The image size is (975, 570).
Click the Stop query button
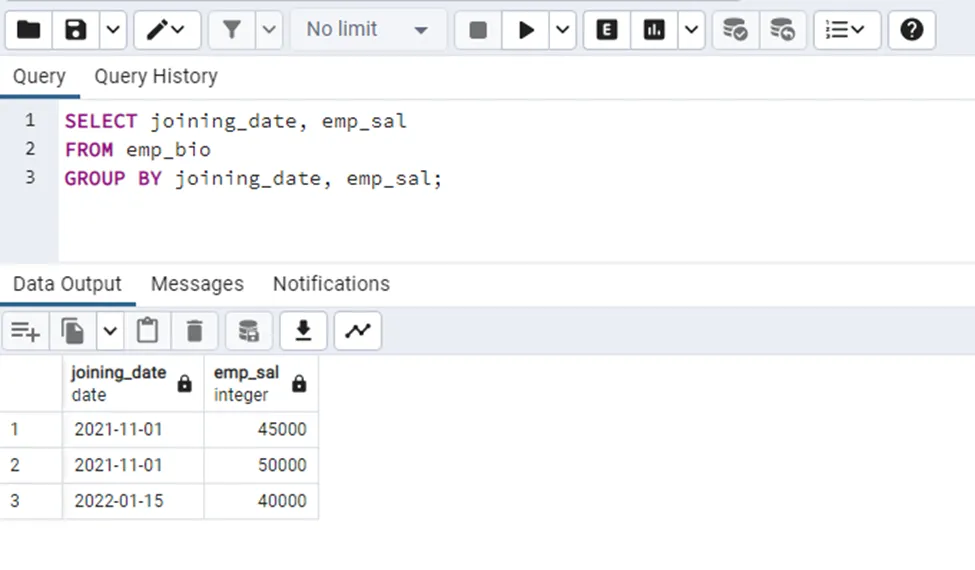point(478,30)
